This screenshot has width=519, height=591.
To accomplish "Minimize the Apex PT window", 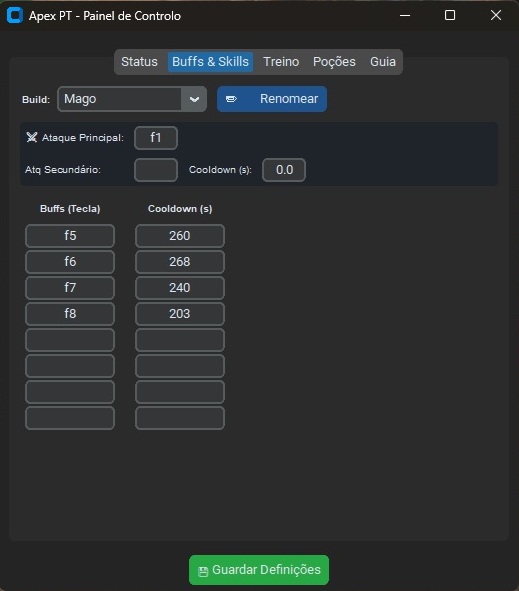I will (405, 15).
